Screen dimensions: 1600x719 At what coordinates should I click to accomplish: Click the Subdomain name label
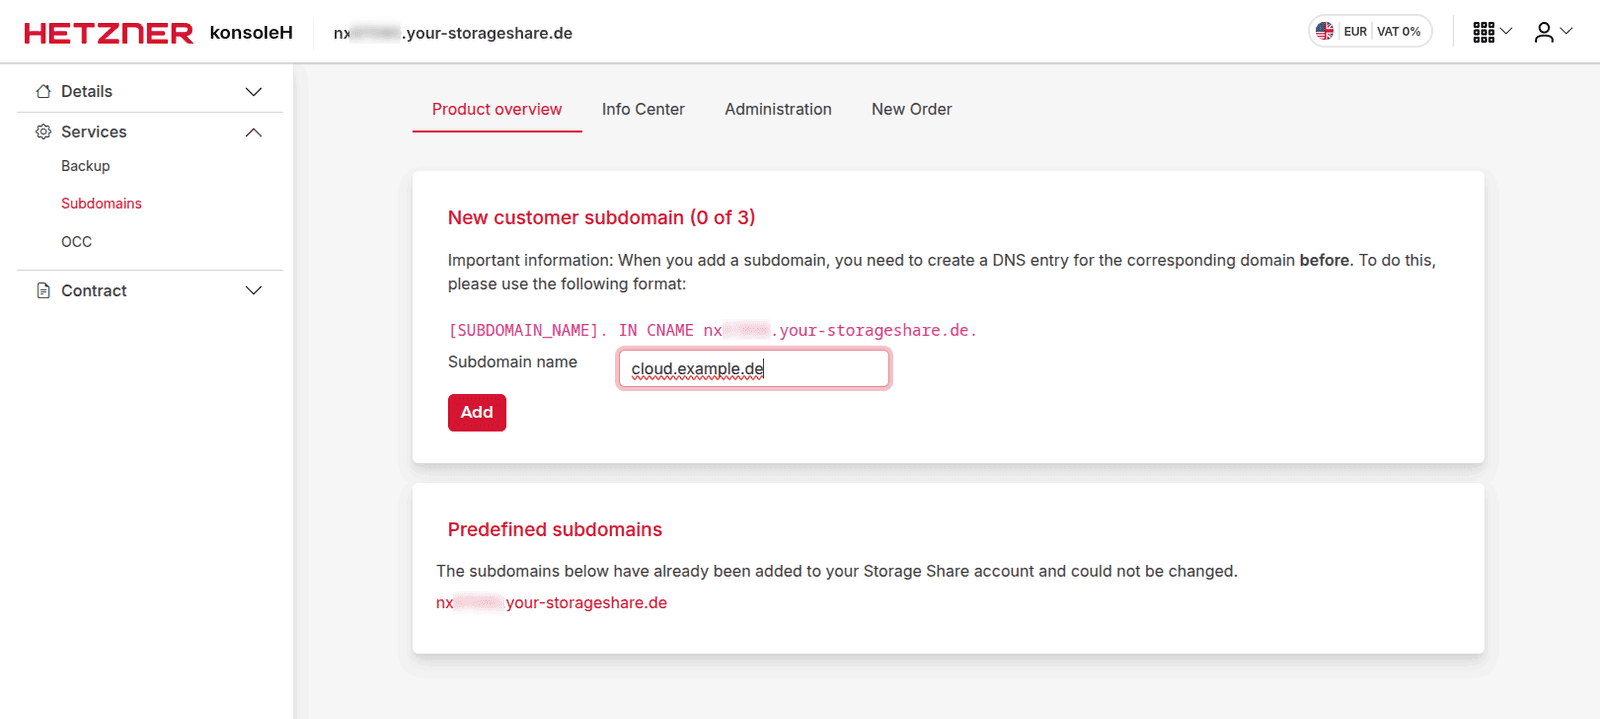point(512,362)
